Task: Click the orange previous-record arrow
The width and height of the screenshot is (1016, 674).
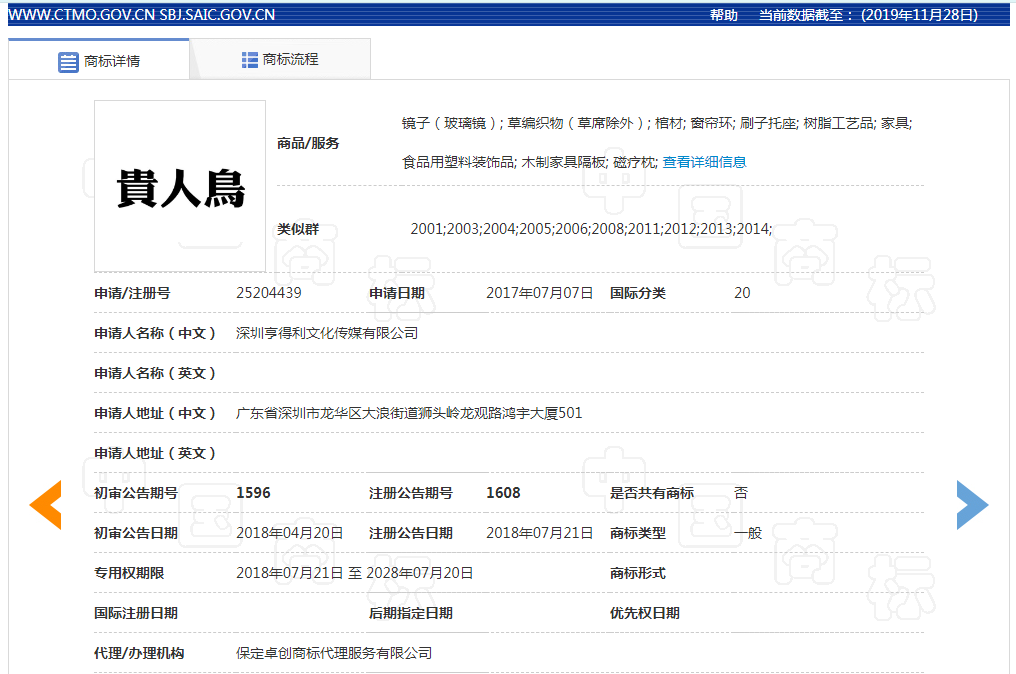Action: [46, 505]
